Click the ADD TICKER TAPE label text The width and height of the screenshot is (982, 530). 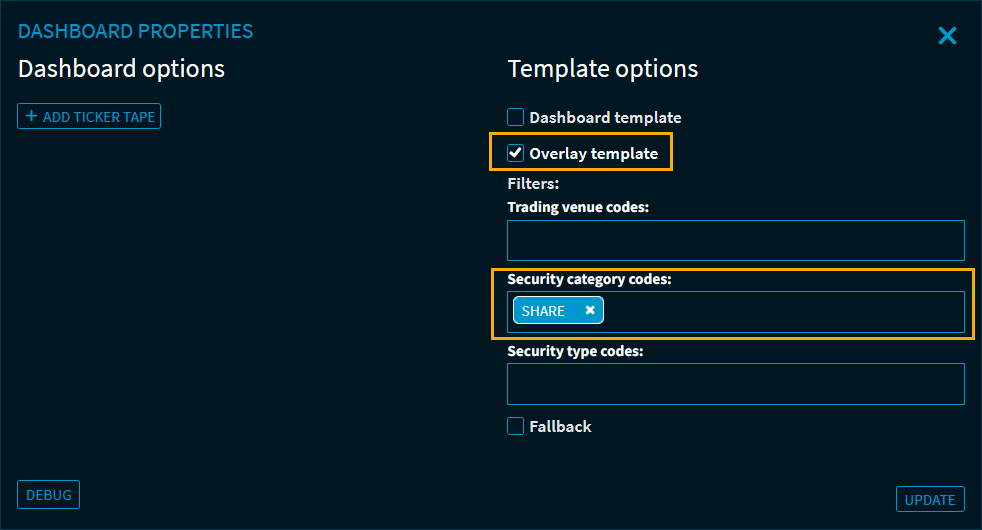click(x=99, y=117)
